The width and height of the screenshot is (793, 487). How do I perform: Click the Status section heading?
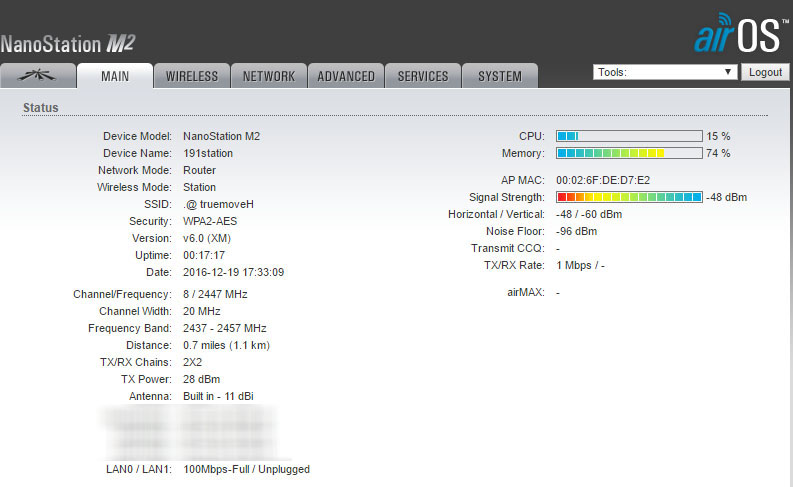[x=40, y=108]
